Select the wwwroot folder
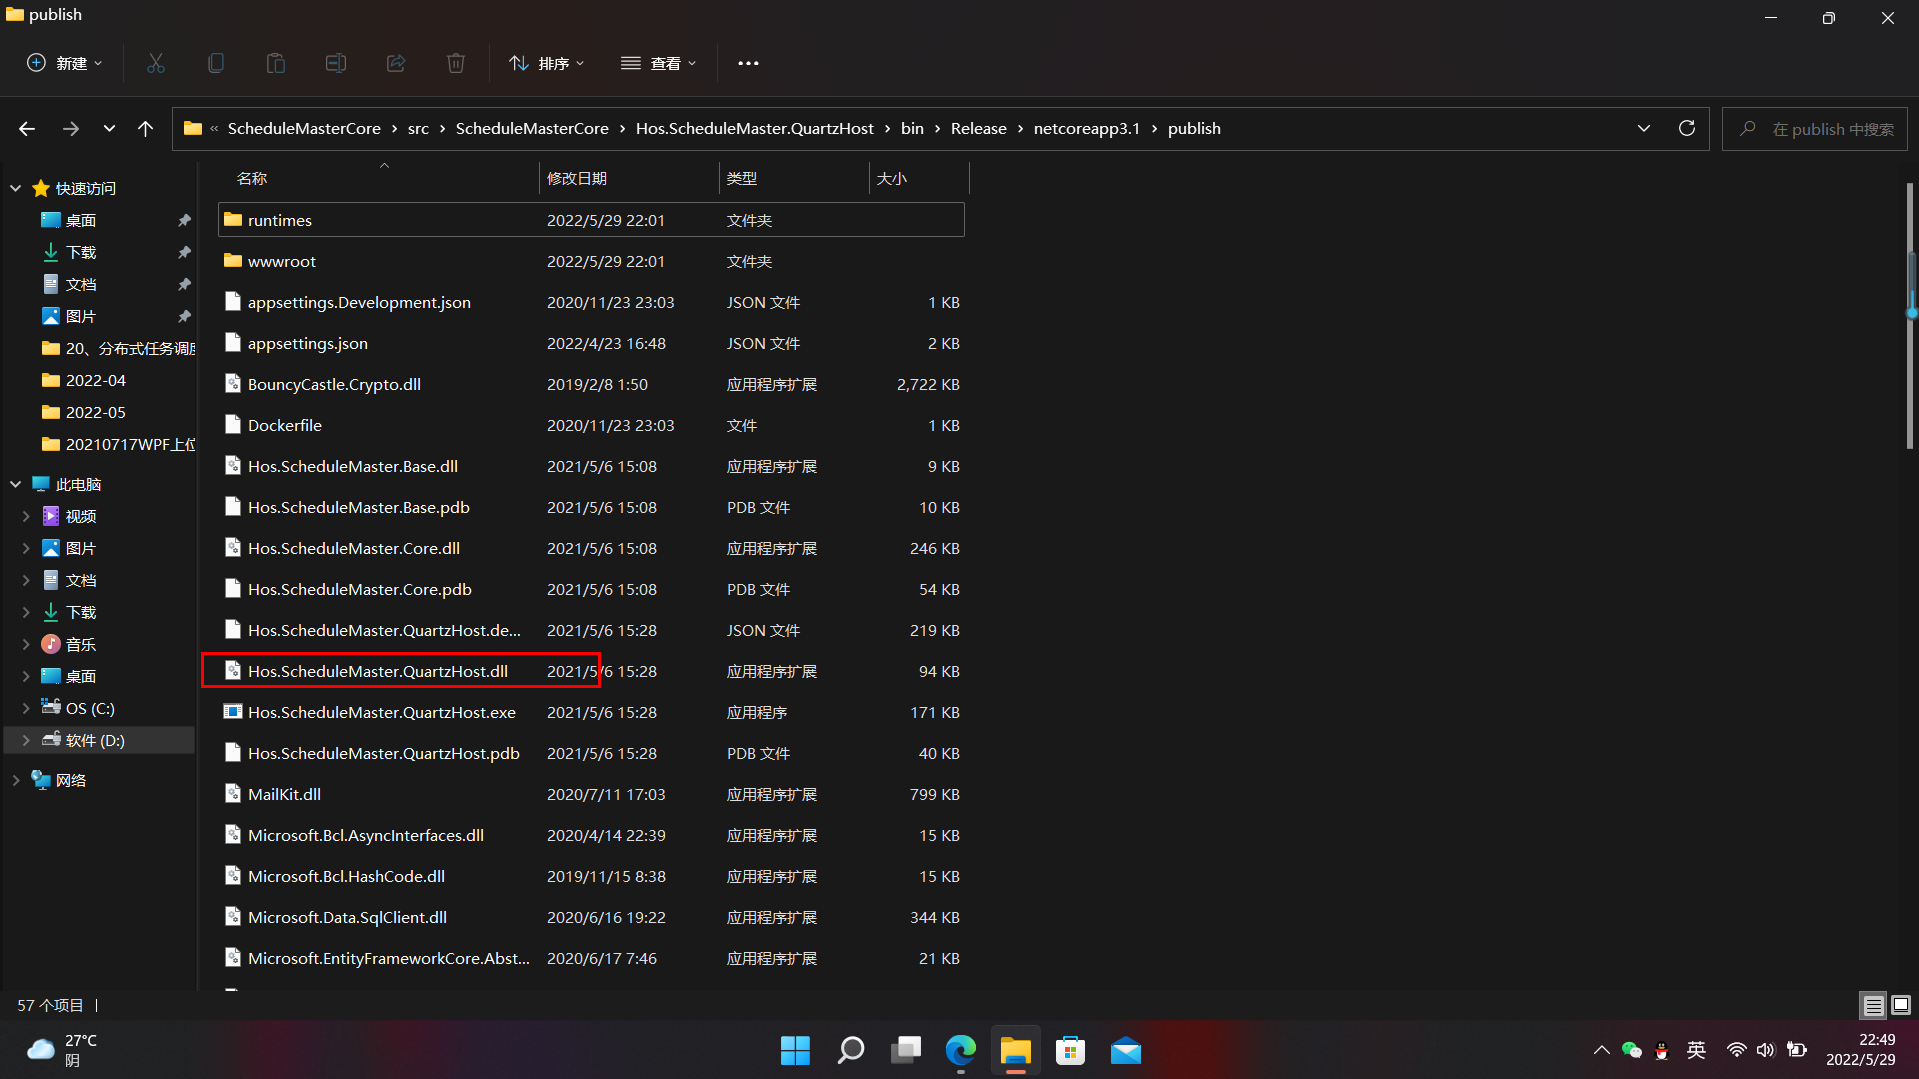 click(x=591, y=261)
